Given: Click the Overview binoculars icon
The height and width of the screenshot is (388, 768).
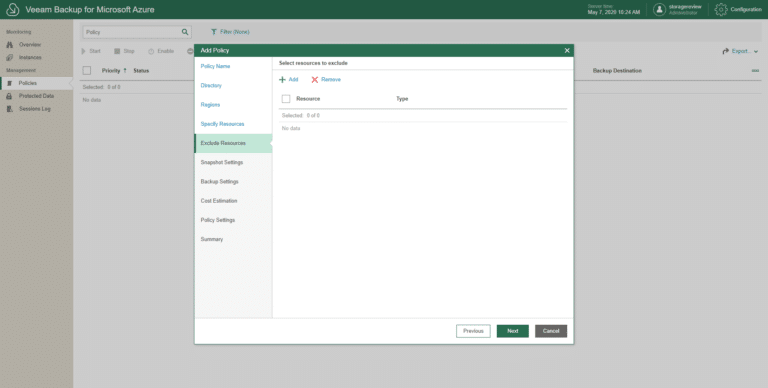Looking at the screenshot, I should [x=9, y=45].
